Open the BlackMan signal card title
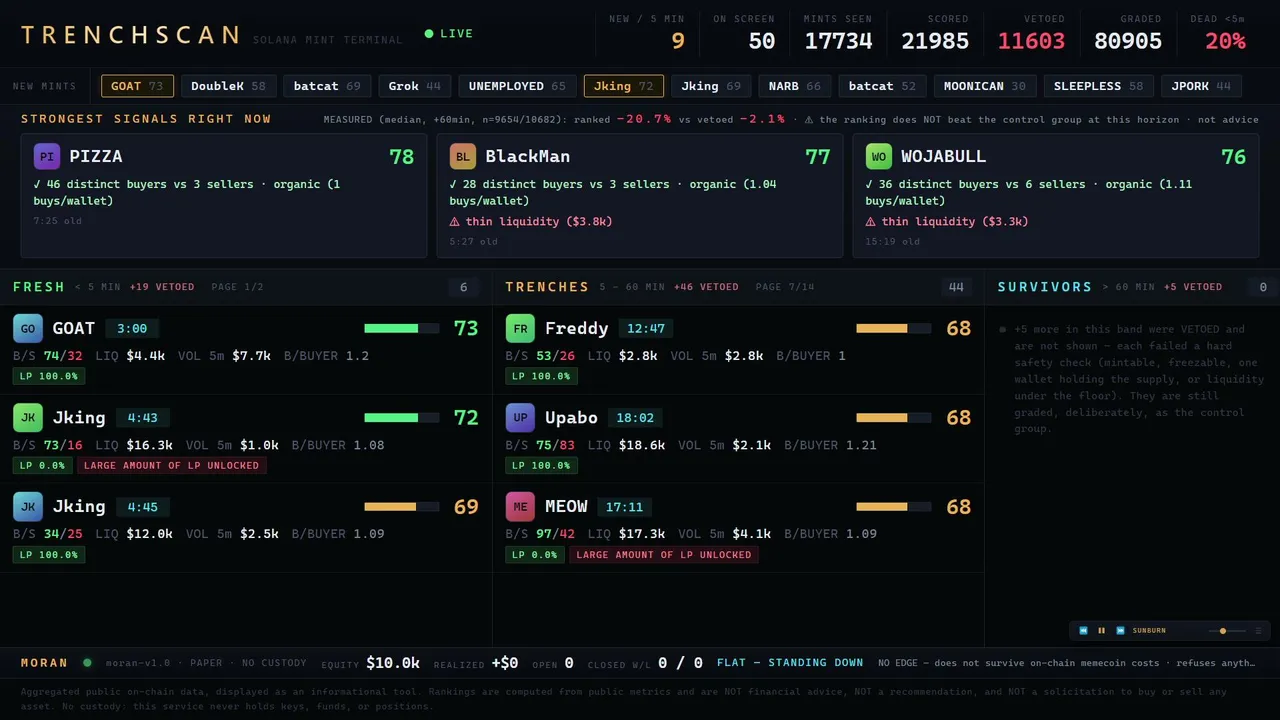The width and height of the screenshot is (1280, 720). (x=528, y=157)
